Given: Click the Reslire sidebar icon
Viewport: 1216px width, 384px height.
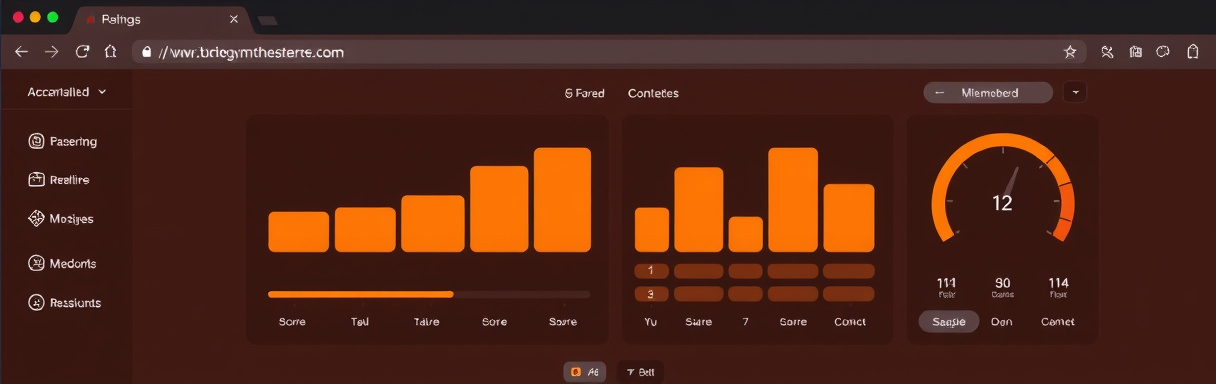Looking at the screenshot, I should pyautogui.click(x=36, y=180).
